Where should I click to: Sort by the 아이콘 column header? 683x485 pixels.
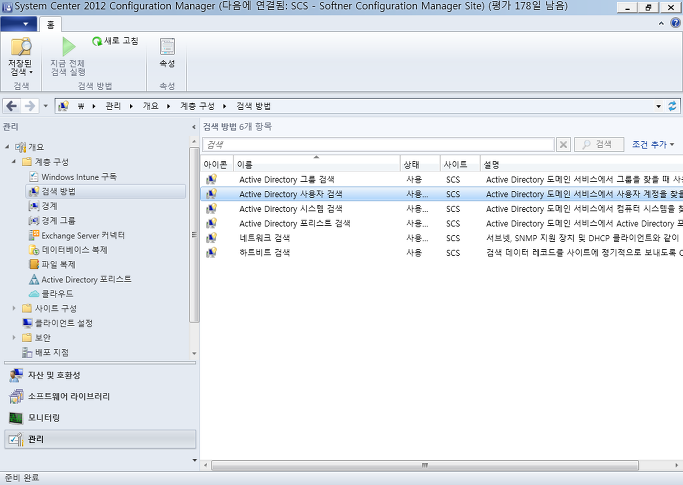coord(217,164)
